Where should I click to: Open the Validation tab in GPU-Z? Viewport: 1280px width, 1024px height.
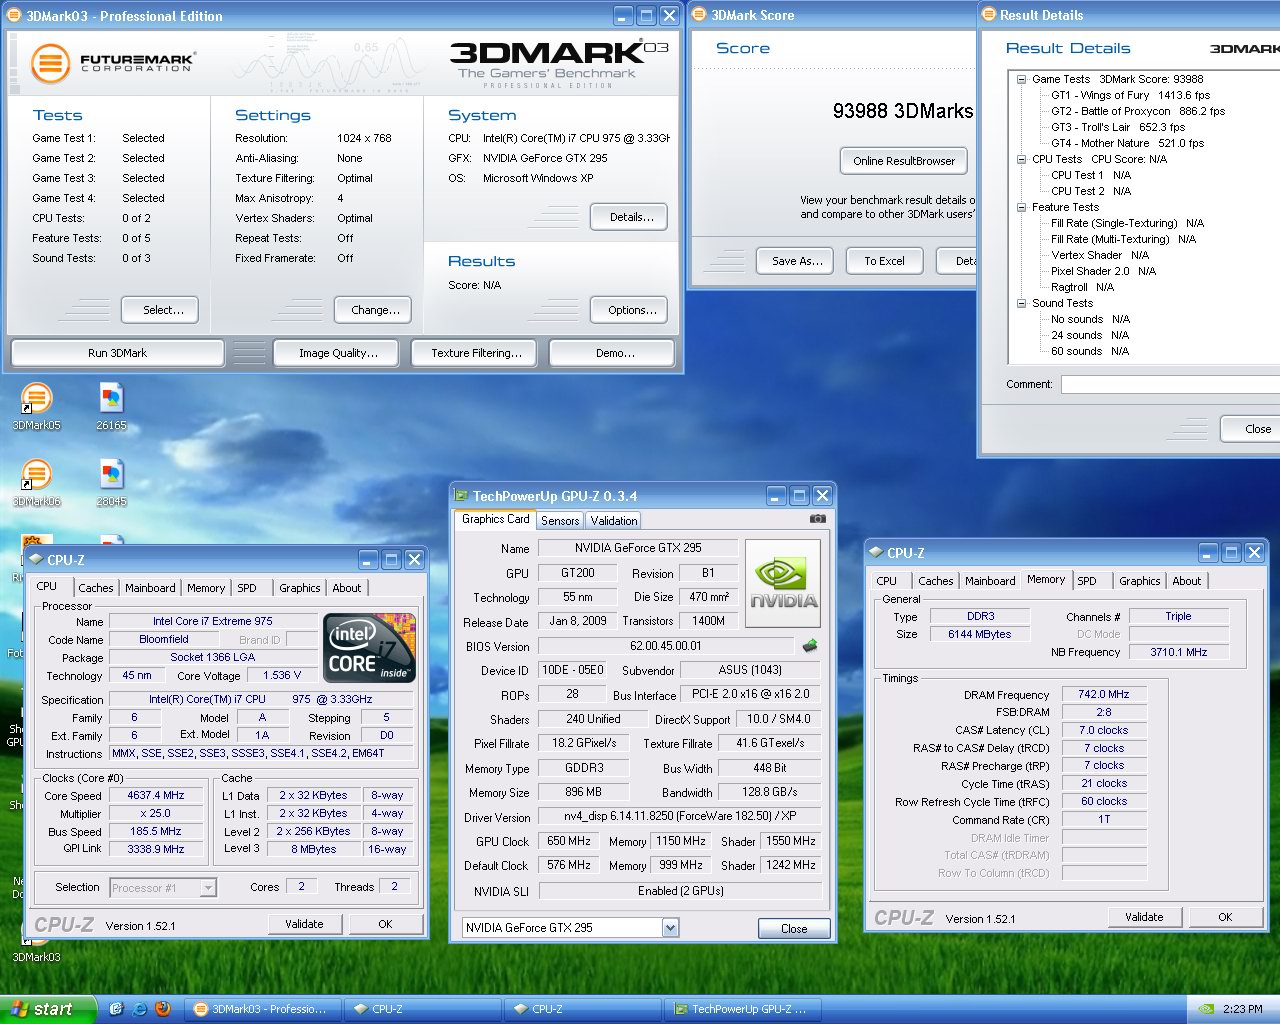click(613, 521)
